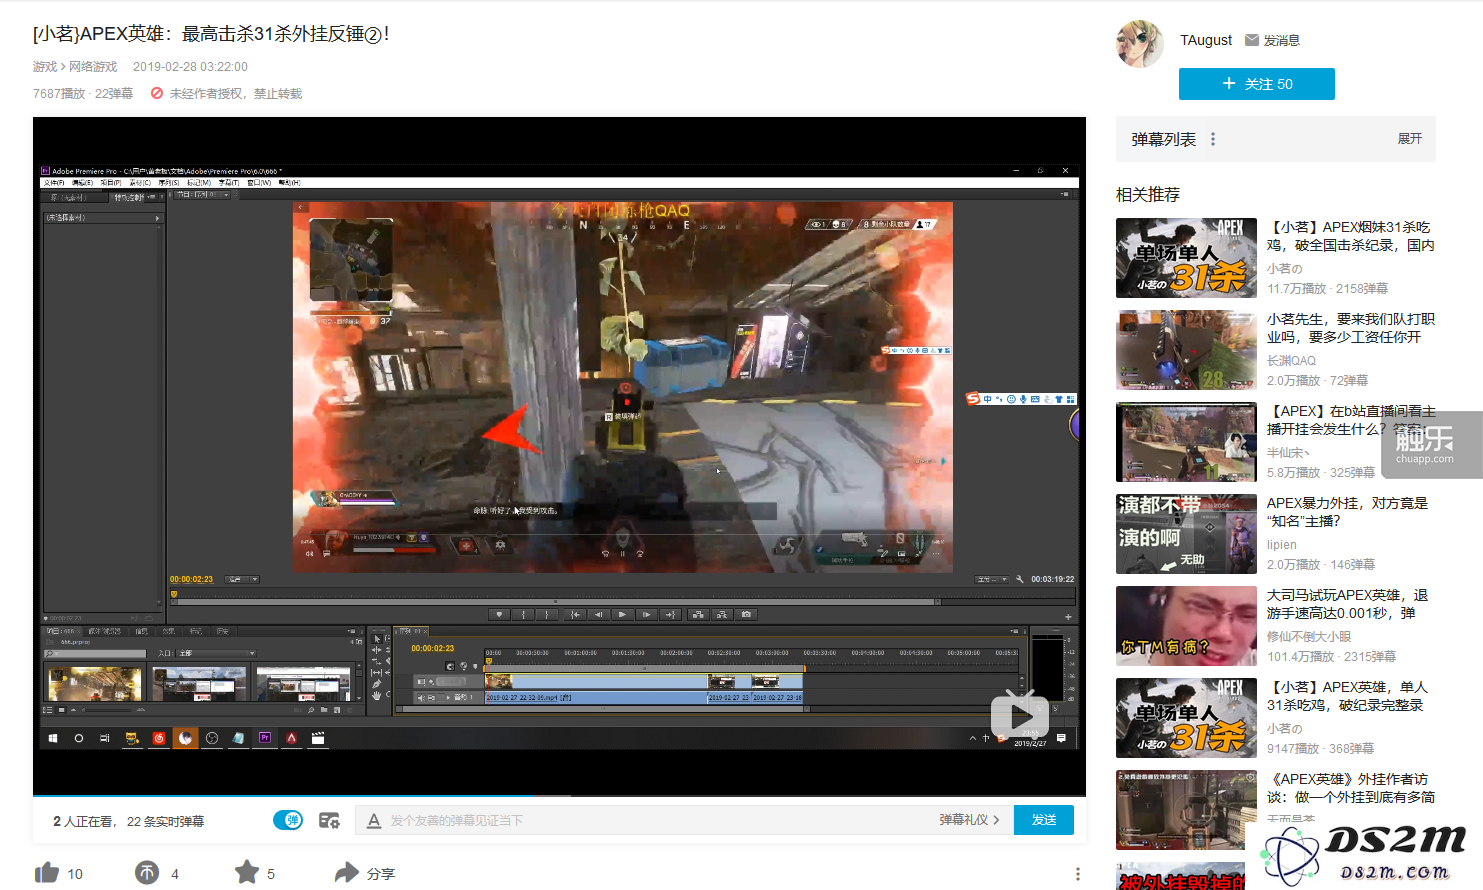Click the 相关推荐 section heading
The image size is (1483, 890).
[1148, 194]
